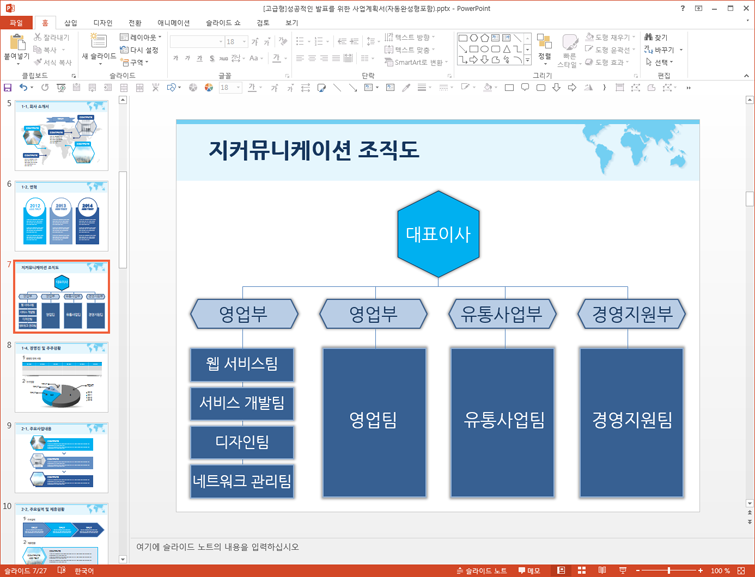The width and height of the screenshot is (755, 577).
Task: Click Fit slide to window icon
Action: (x=742, y=571)
